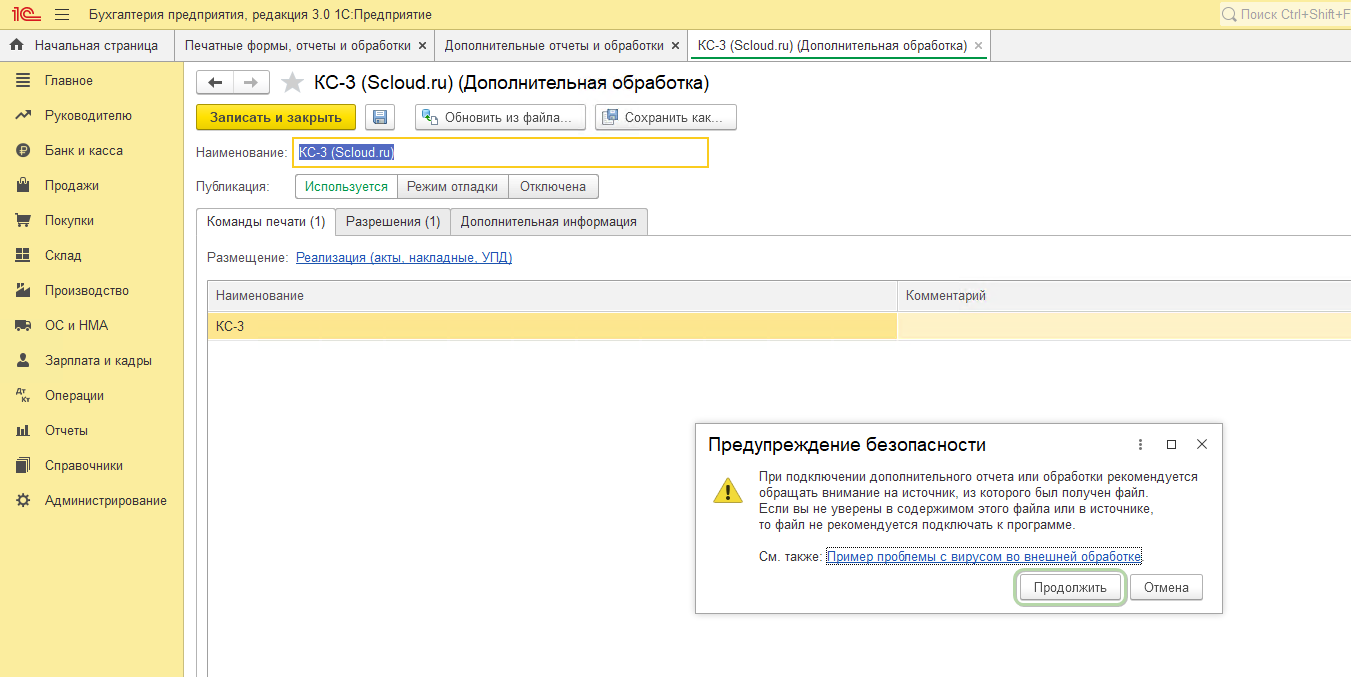The width and height of the screenshot is (1351, 677).
Task: Click the Покупки cart icon
Action: (23, 220)
